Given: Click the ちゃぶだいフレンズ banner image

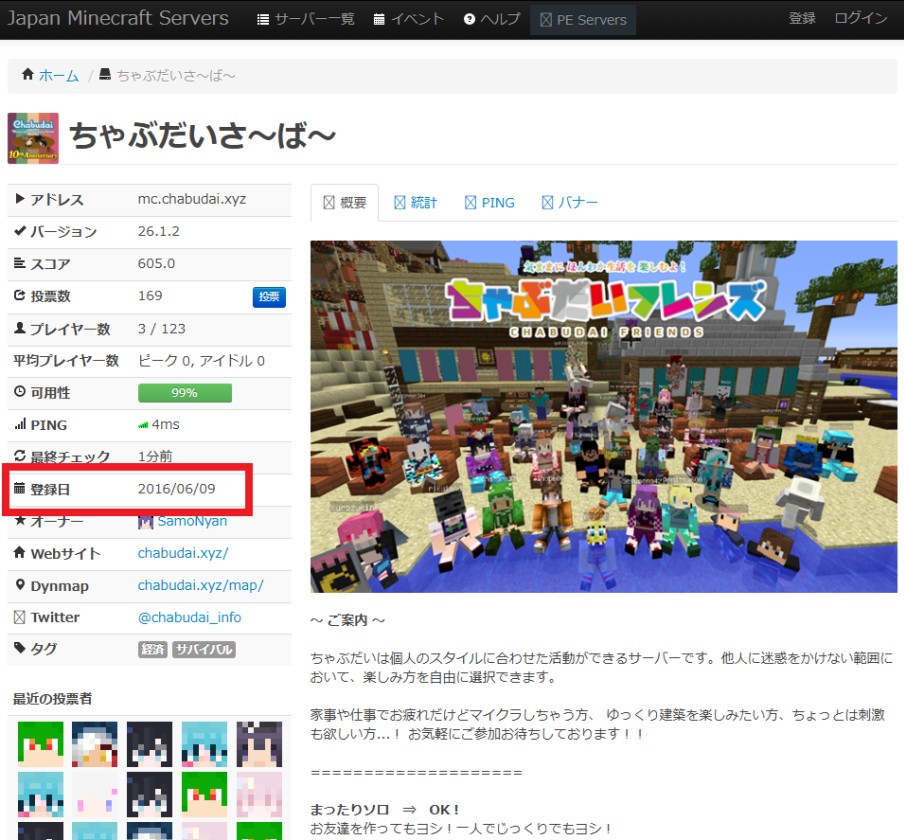Looking at the screenshot, I should coord(604,416).
